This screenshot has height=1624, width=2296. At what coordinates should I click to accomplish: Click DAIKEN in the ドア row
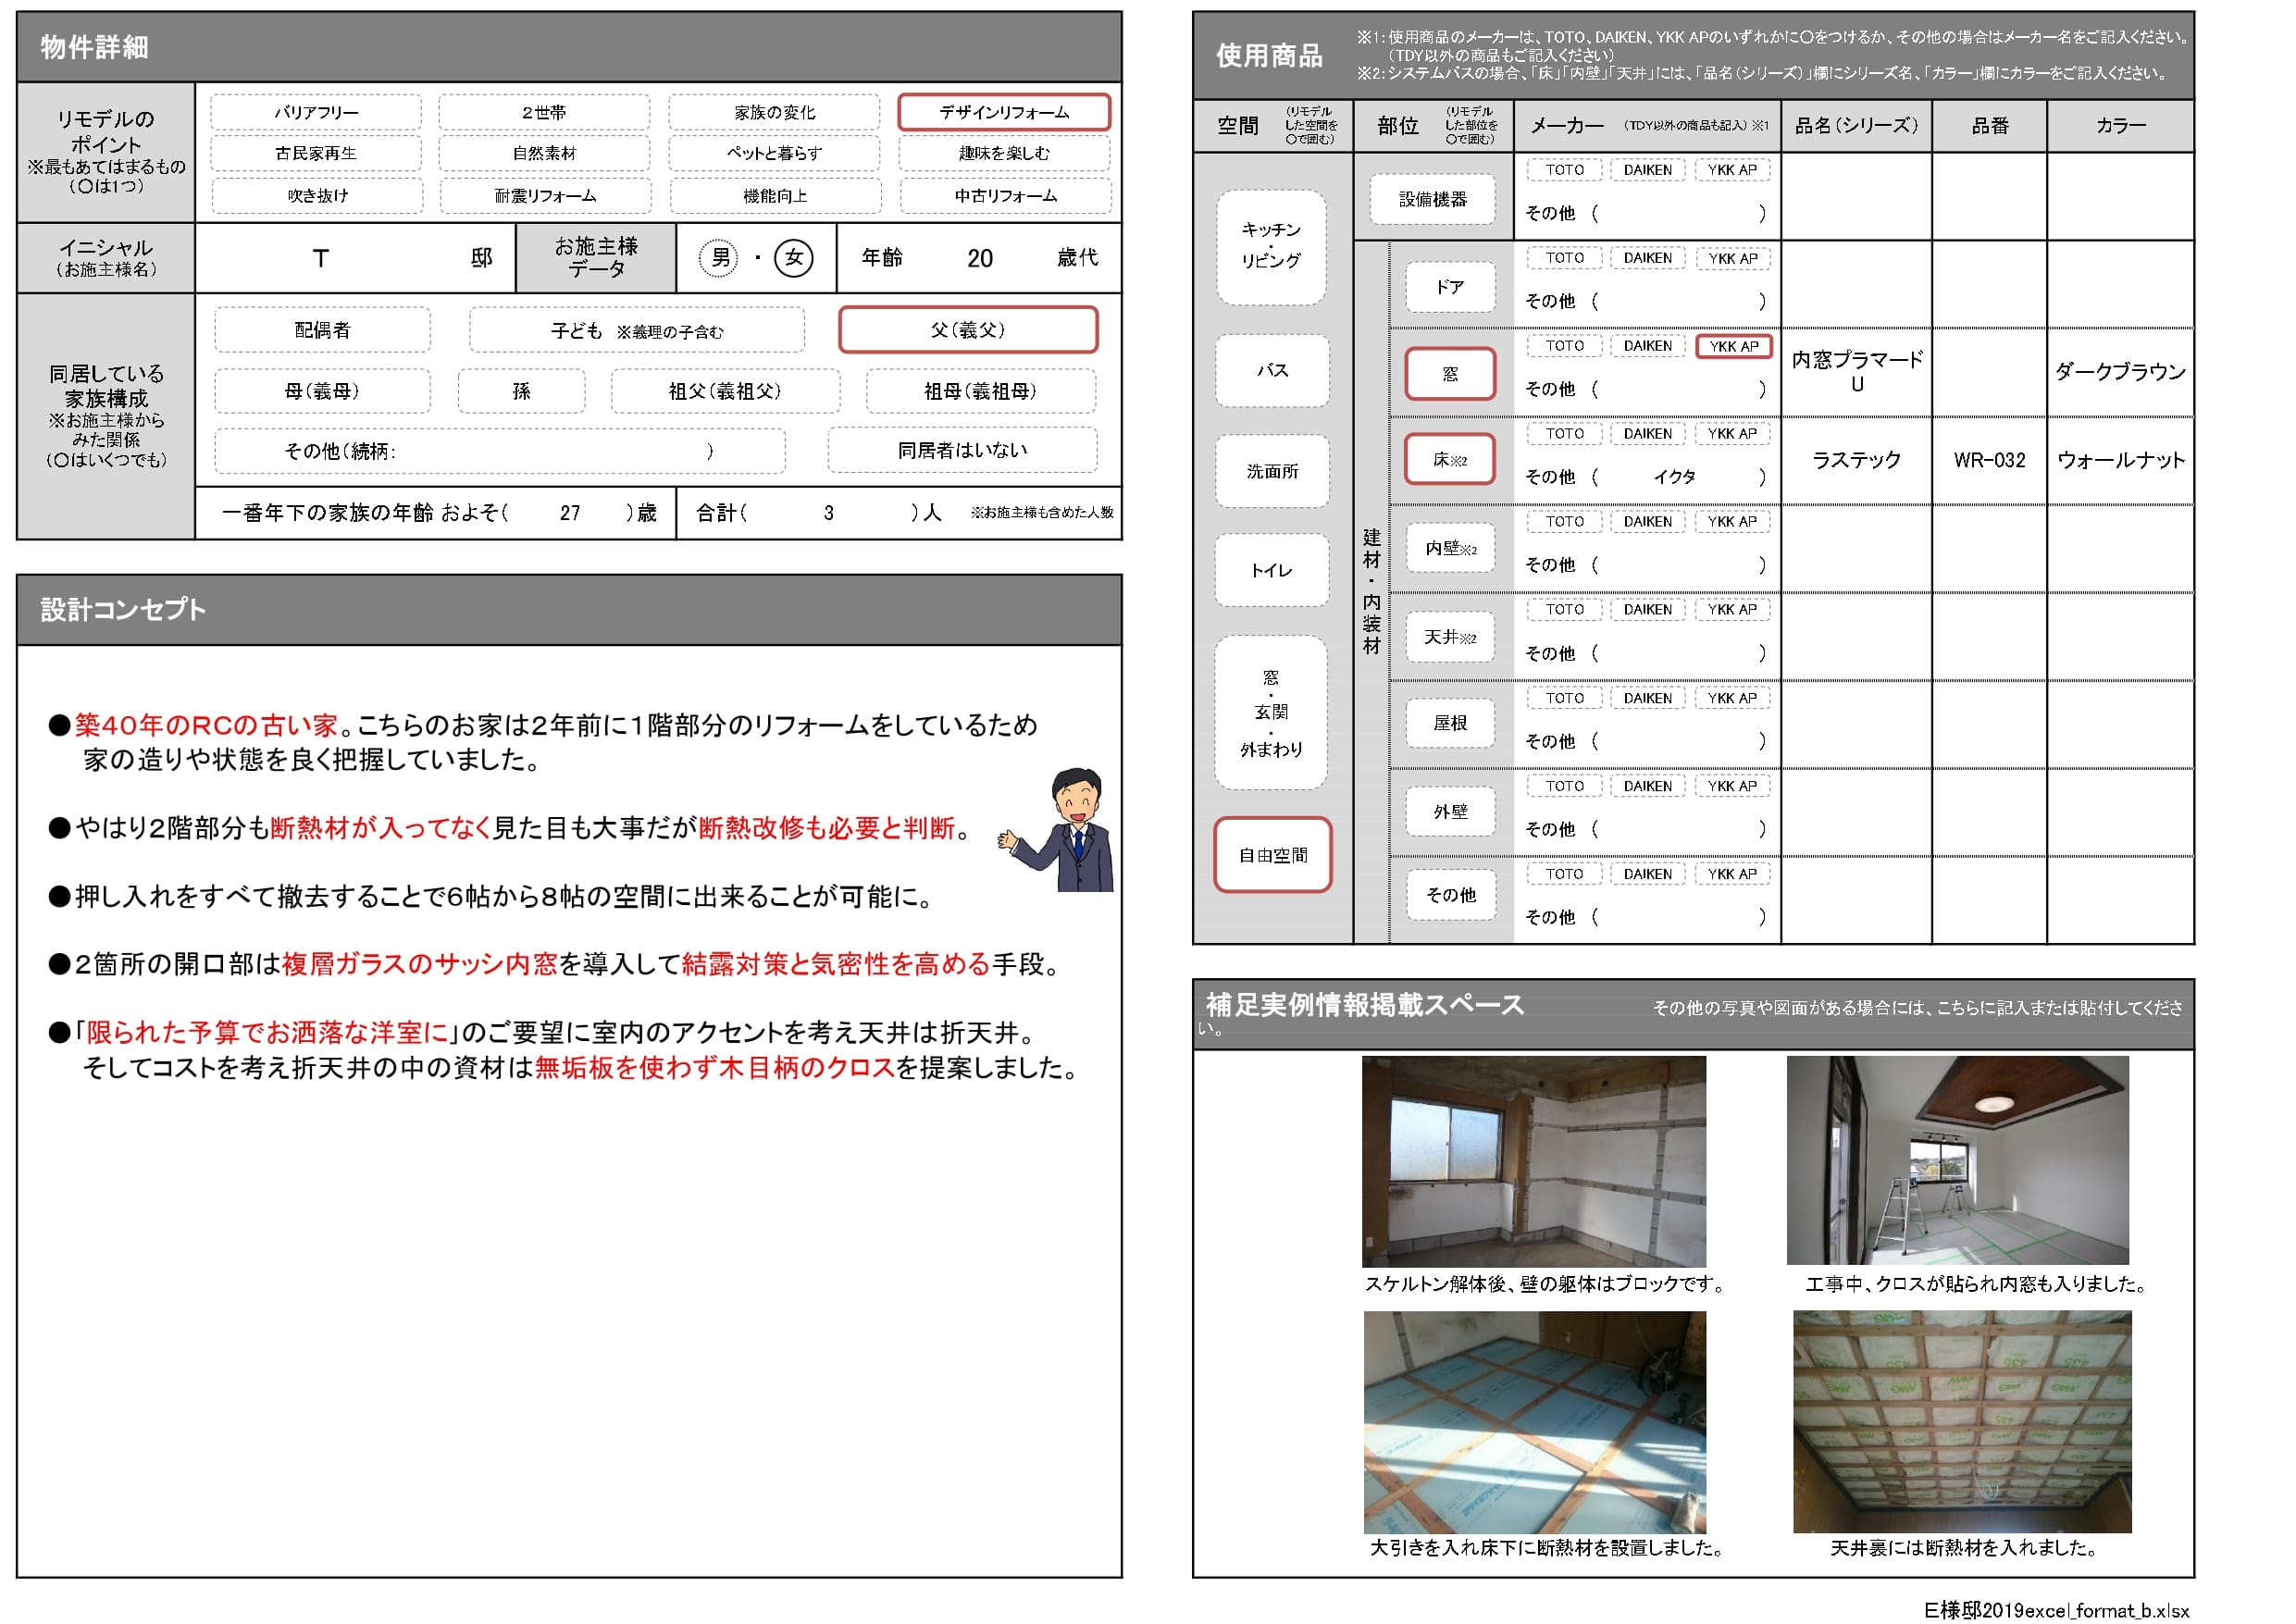coord(1647,258)
